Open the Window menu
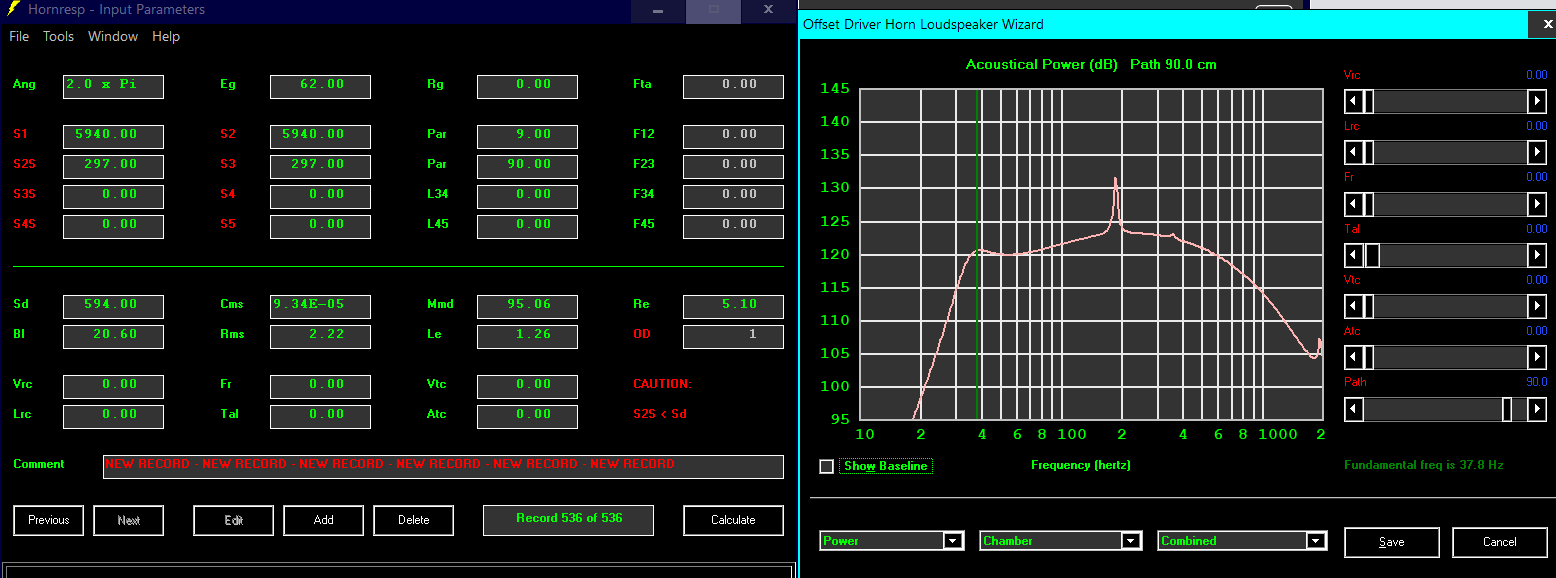1556x578 pixels. pyautogui.click(x=113, y=36)
